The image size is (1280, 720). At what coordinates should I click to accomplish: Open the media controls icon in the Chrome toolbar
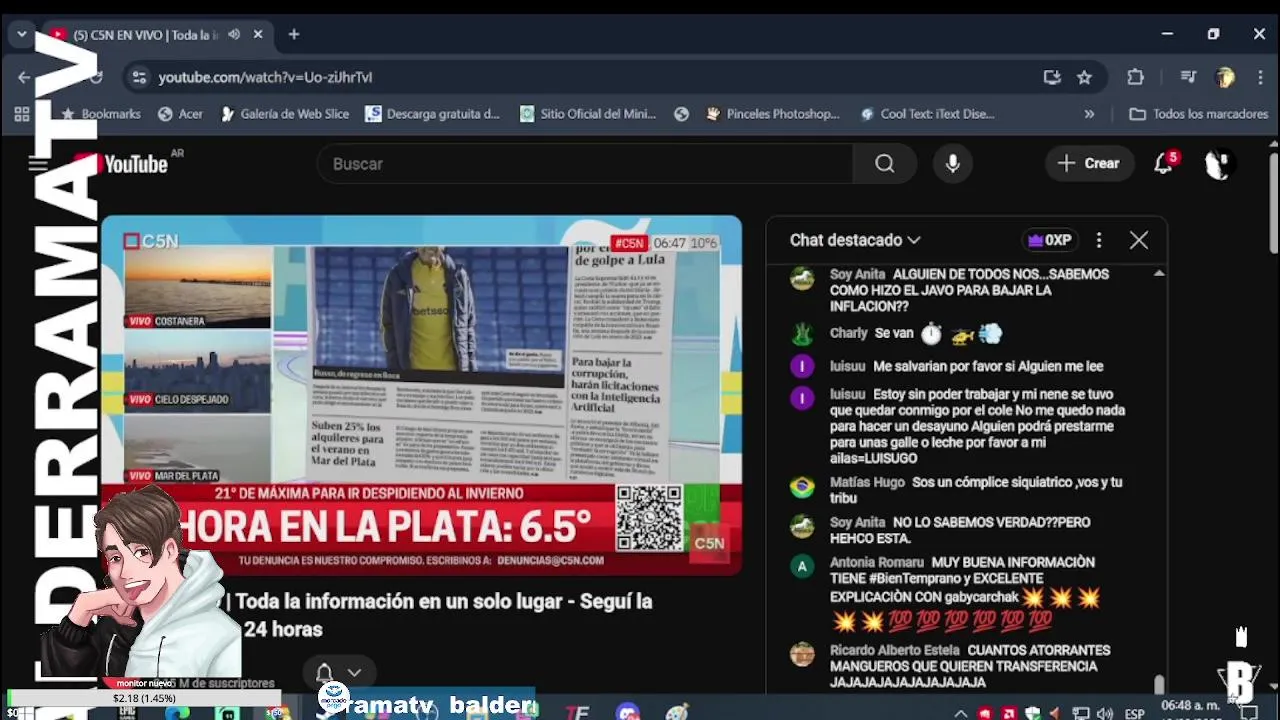point(1188,77)
